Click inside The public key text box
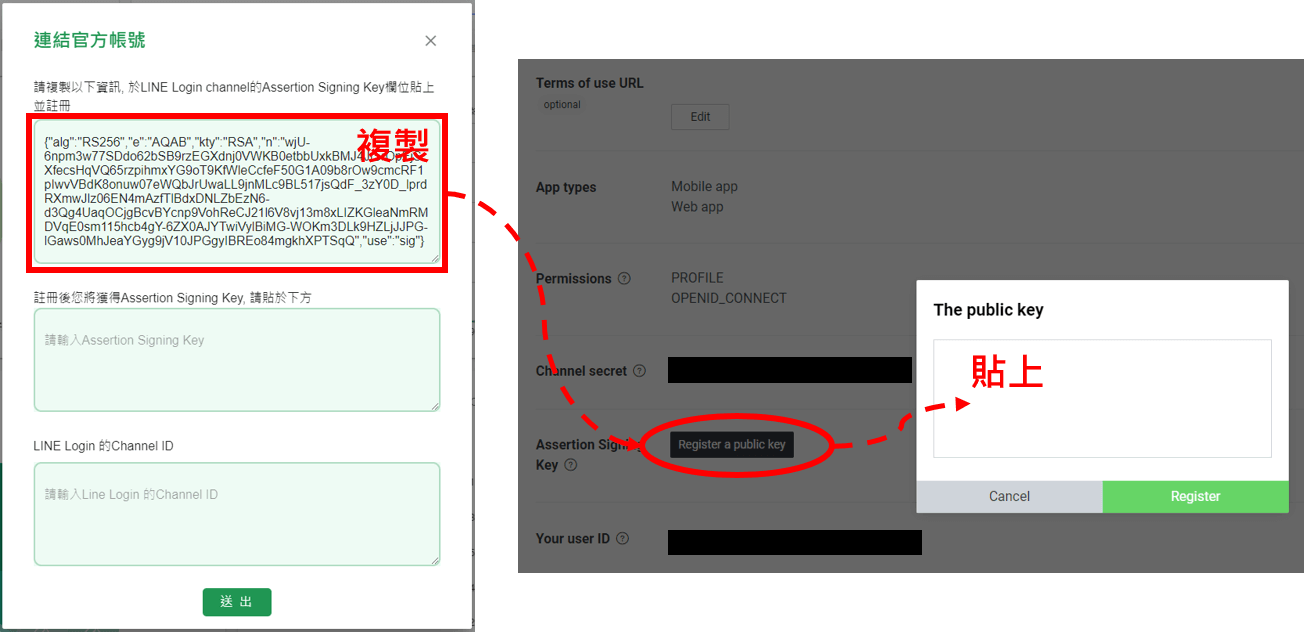Viewport: 1304px width, 632px height. [x=1102, y=398]
